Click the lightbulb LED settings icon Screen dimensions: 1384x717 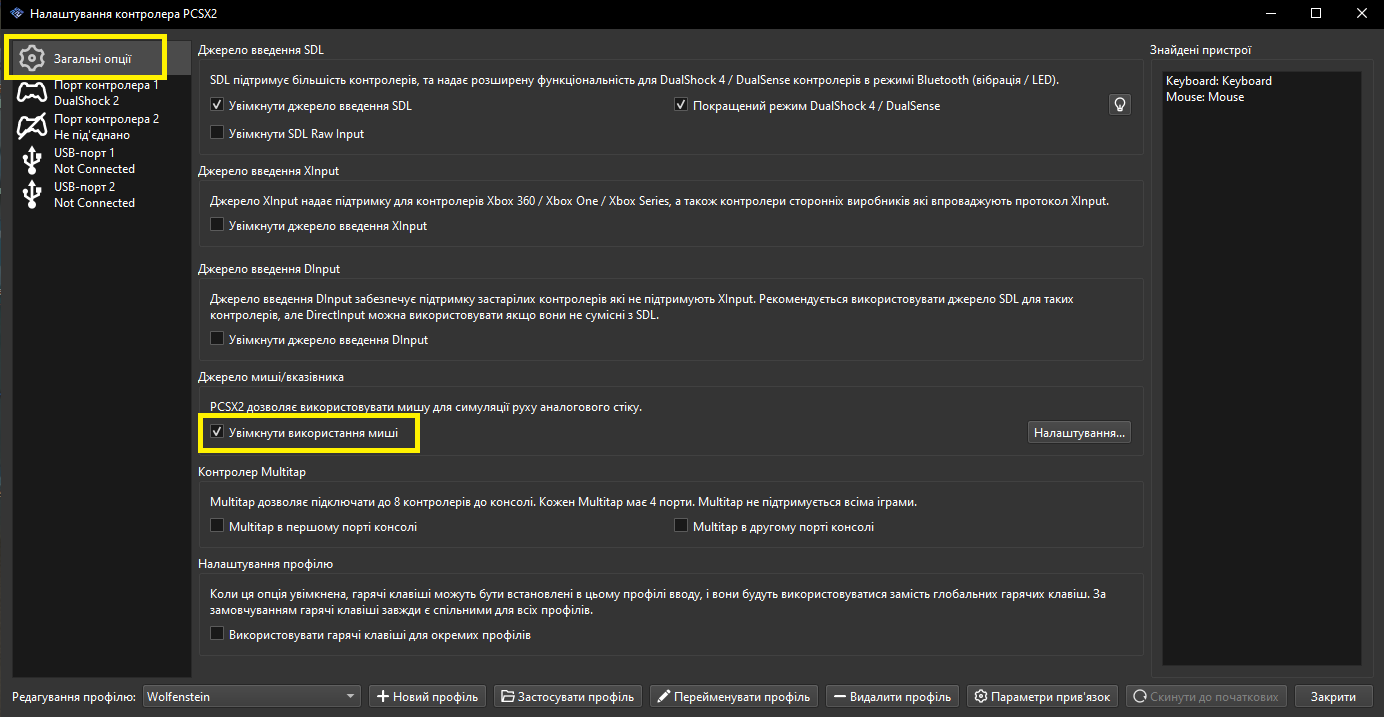[x=1120, y=105]
